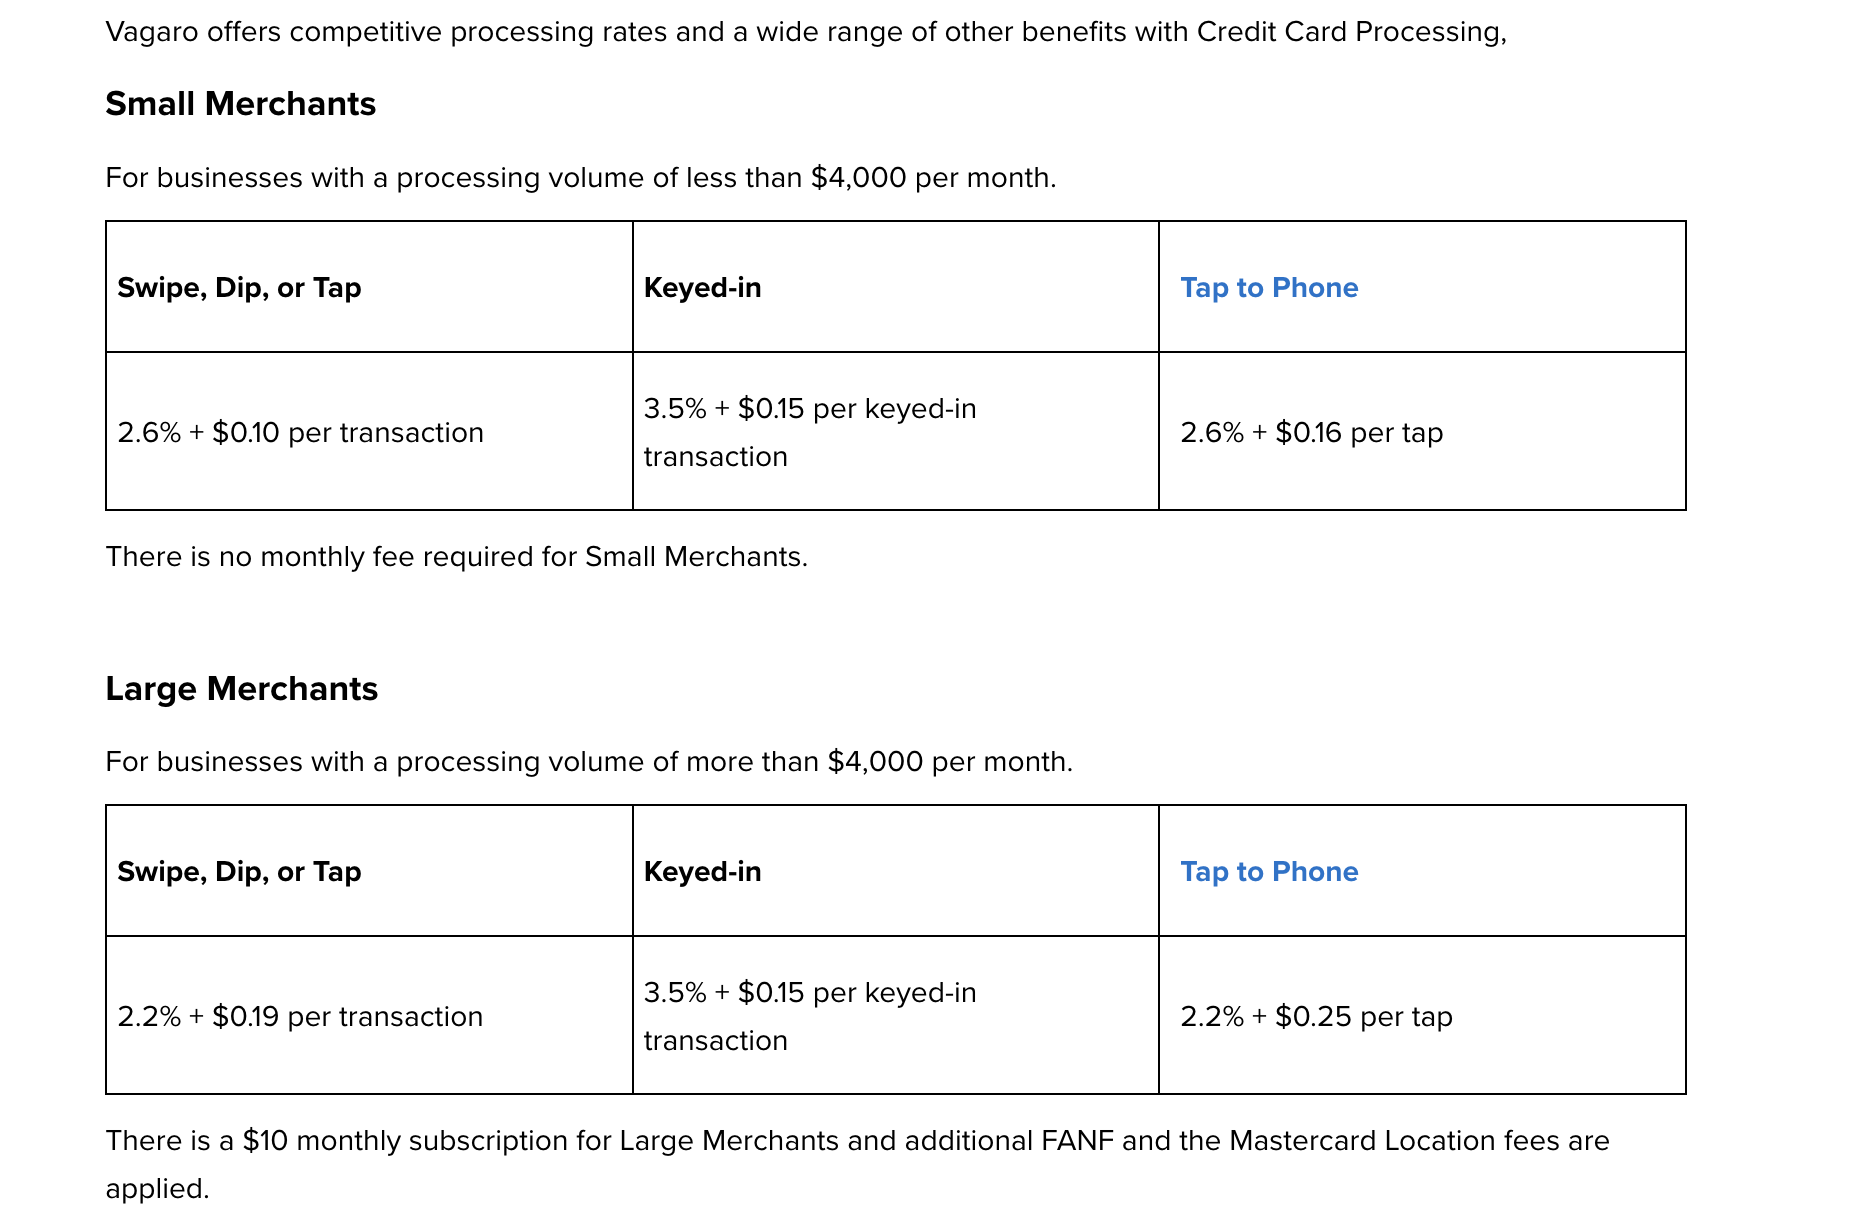Click the 2.6% + $0.10 per transaction cell
The height and width of the screenshot is (1226, 1858).
(300, 433)
